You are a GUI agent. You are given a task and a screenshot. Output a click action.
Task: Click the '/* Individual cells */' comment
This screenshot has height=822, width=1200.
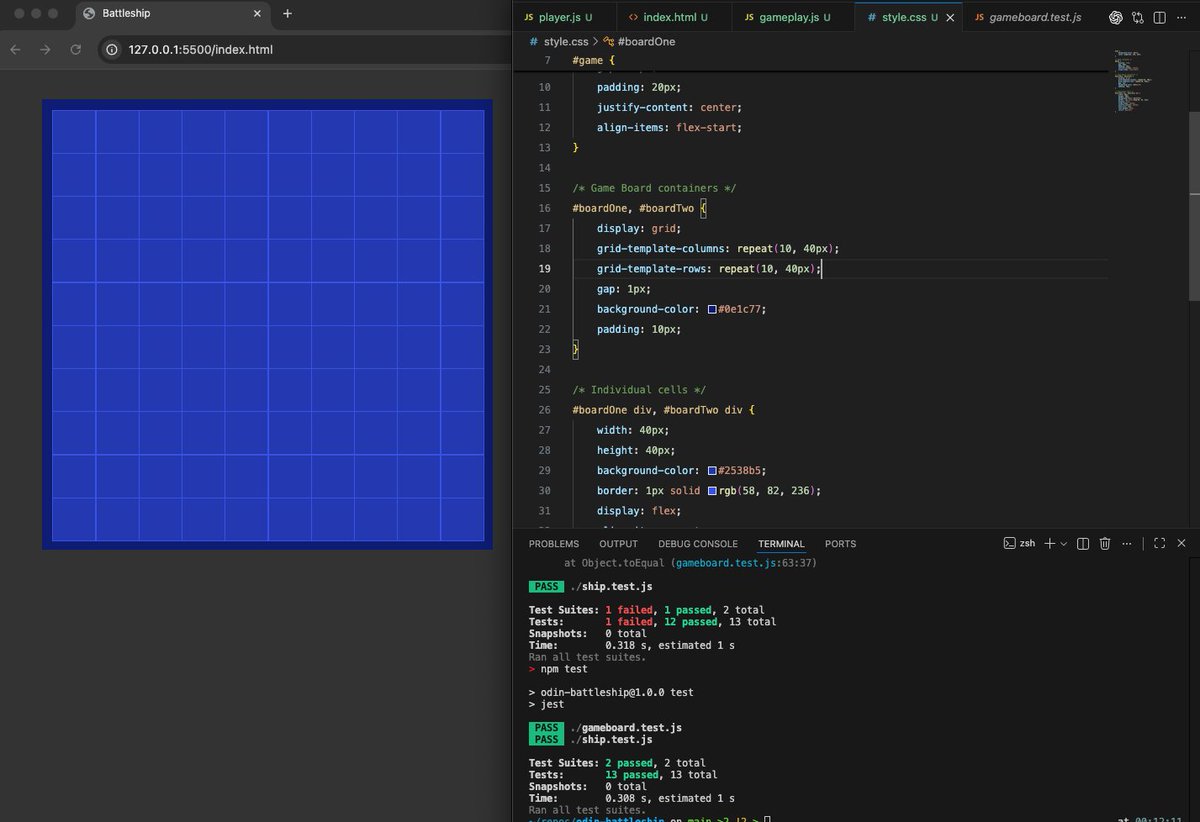[639, 390]
